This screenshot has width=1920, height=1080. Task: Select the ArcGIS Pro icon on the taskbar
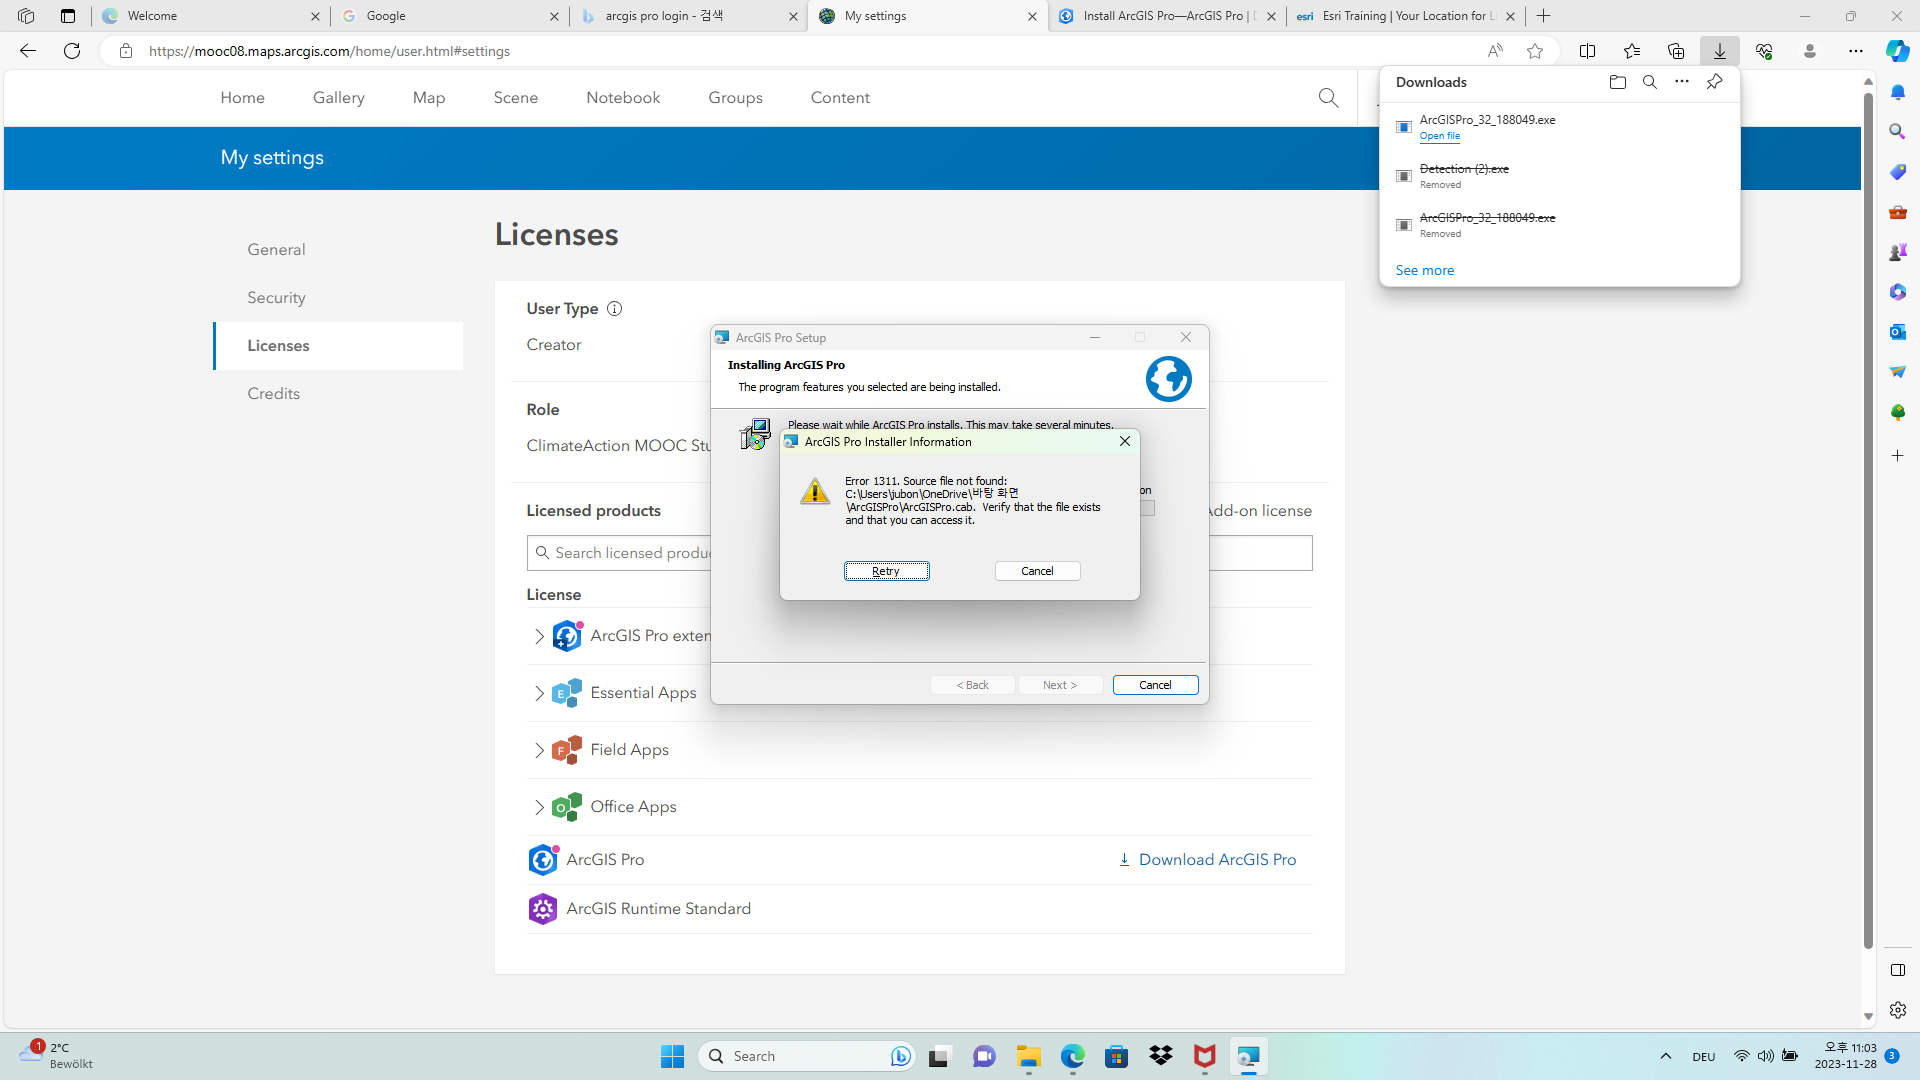click(x=1249, y=1055)
